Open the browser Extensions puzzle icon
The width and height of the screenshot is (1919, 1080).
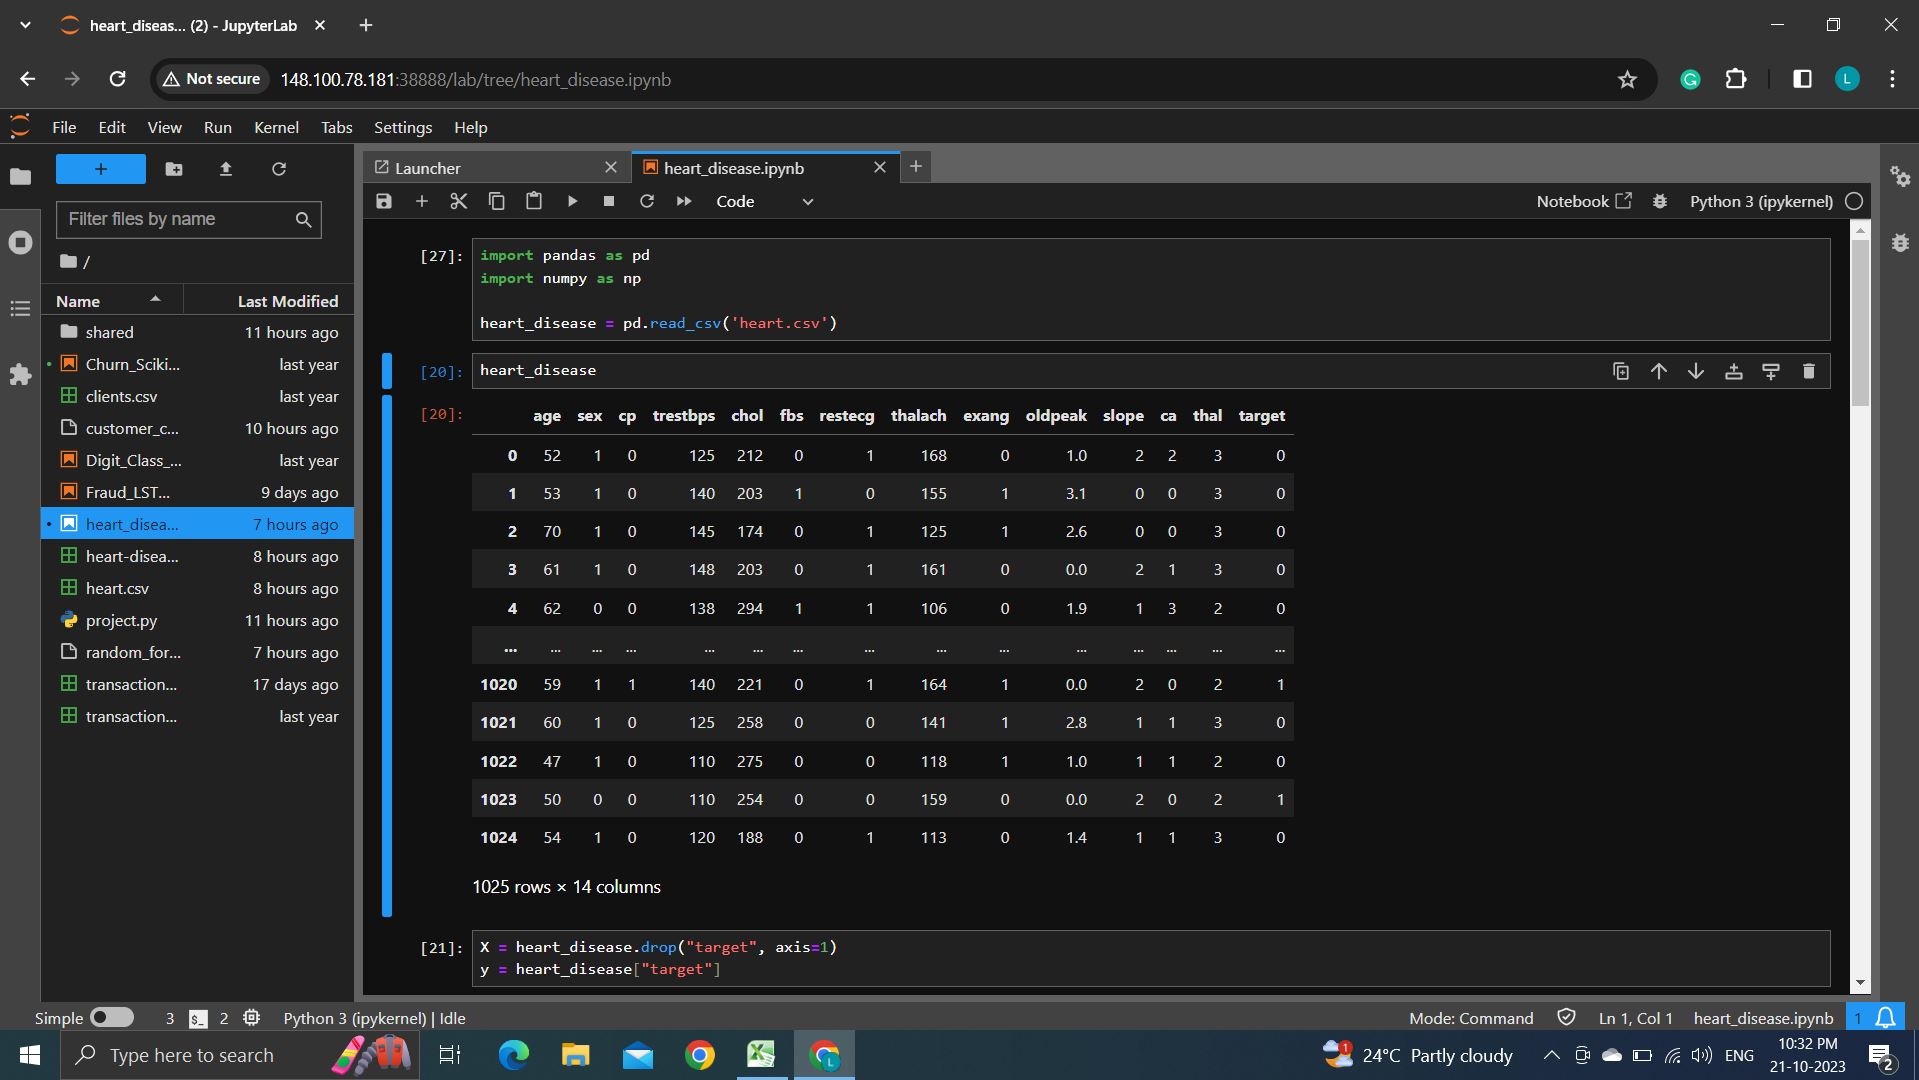(1736, 79)
